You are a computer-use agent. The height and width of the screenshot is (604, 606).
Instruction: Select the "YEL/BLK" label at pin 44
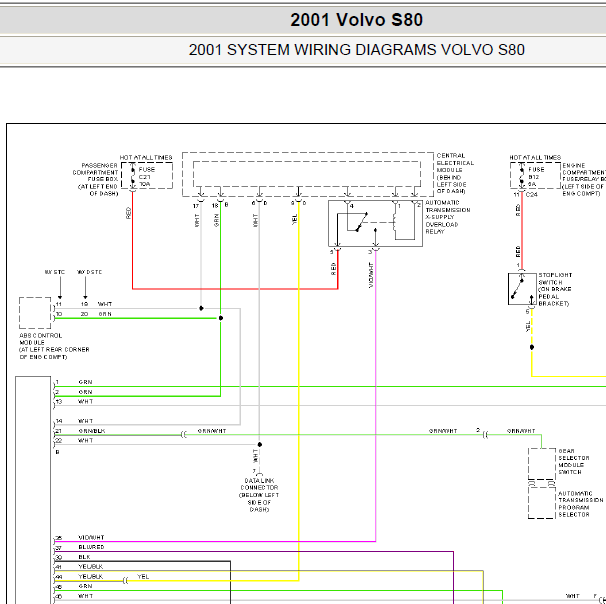tap(90, 577)
